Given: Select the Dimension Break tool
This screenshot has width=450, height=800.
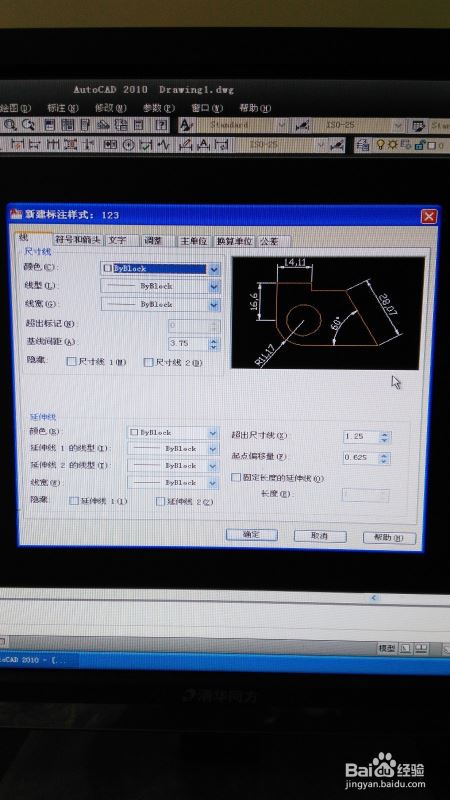Looking at the screenshot, I should click(89, 145).
